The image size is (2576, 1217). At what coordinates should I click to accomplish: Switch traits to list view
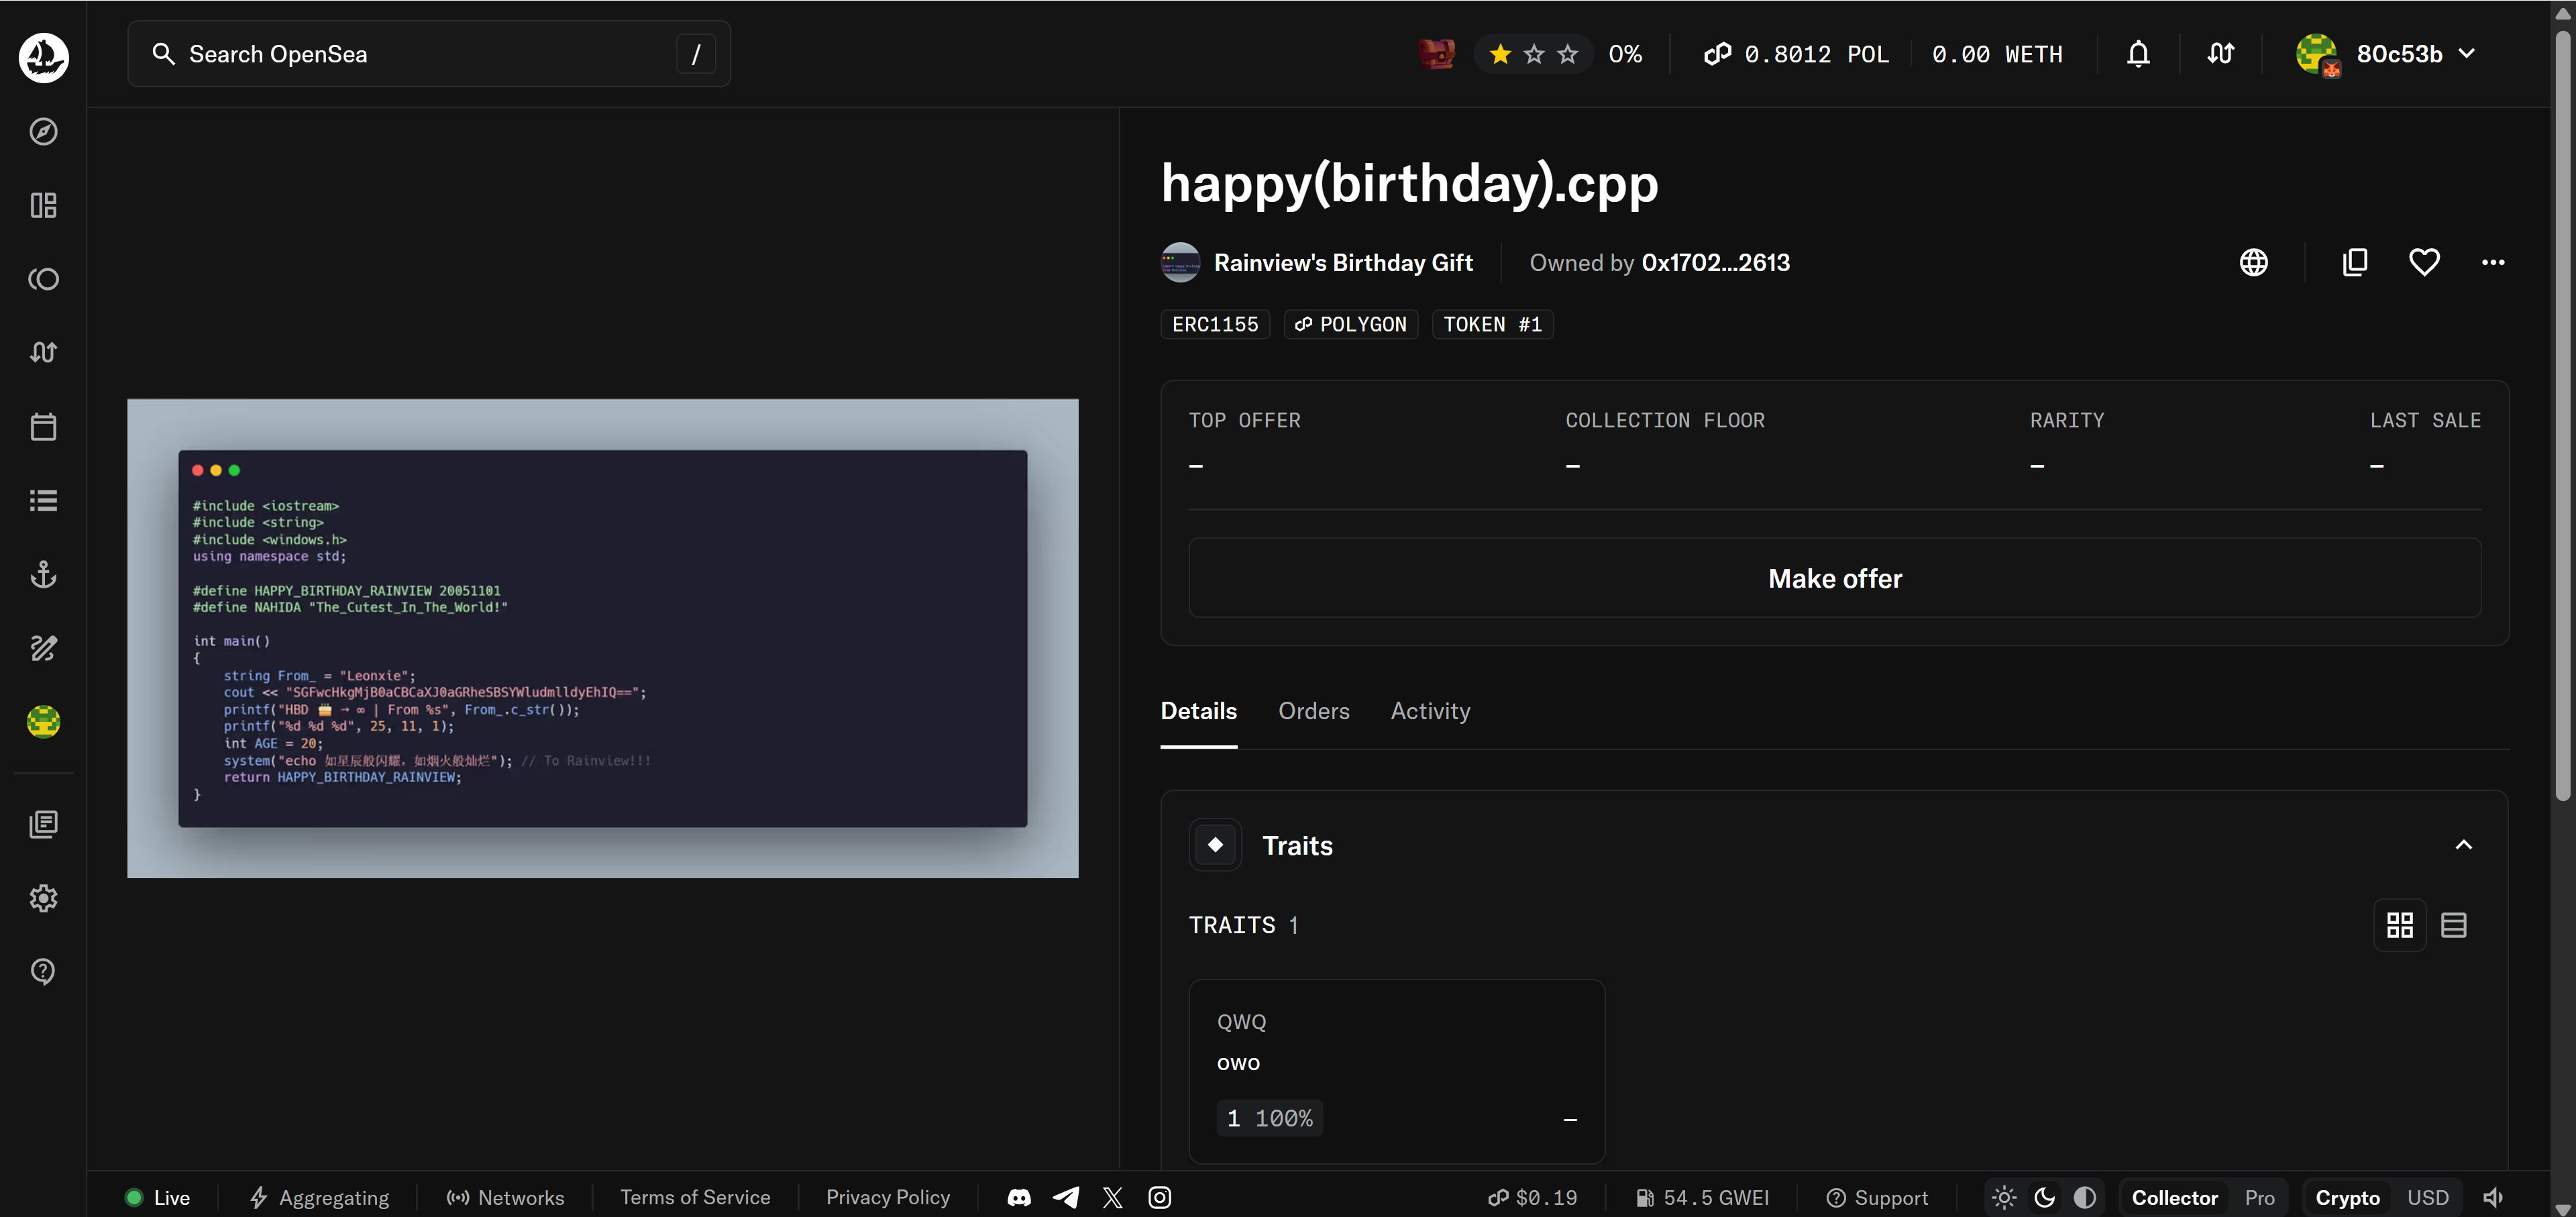(2453, 925)
